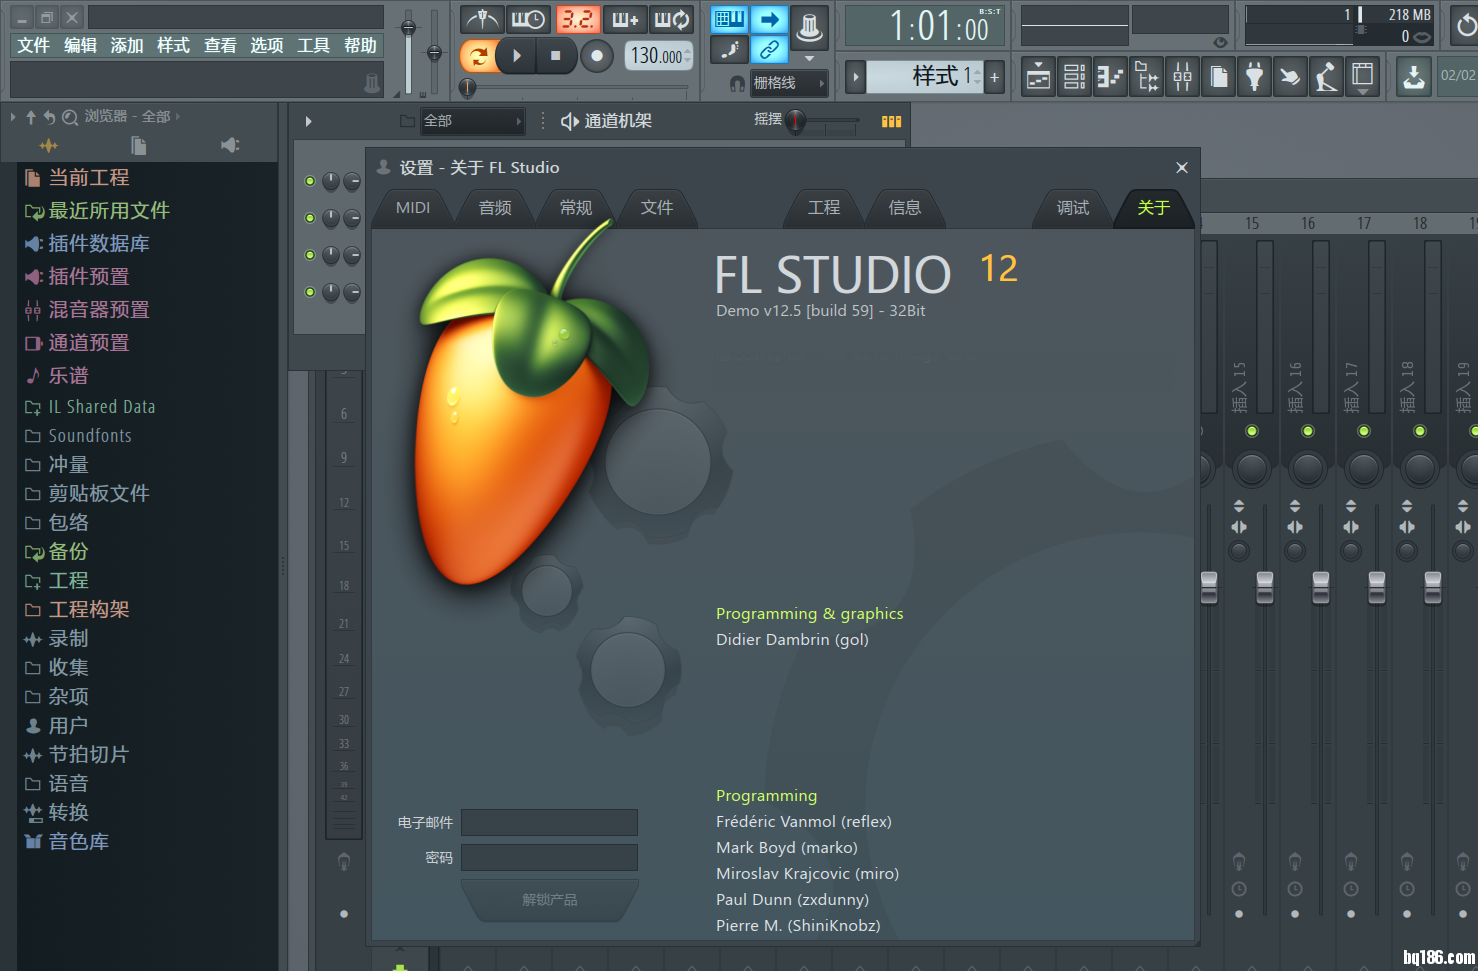Open the 文件 menu
Viewport: 1478px width, 971px height.
(33, 45)
